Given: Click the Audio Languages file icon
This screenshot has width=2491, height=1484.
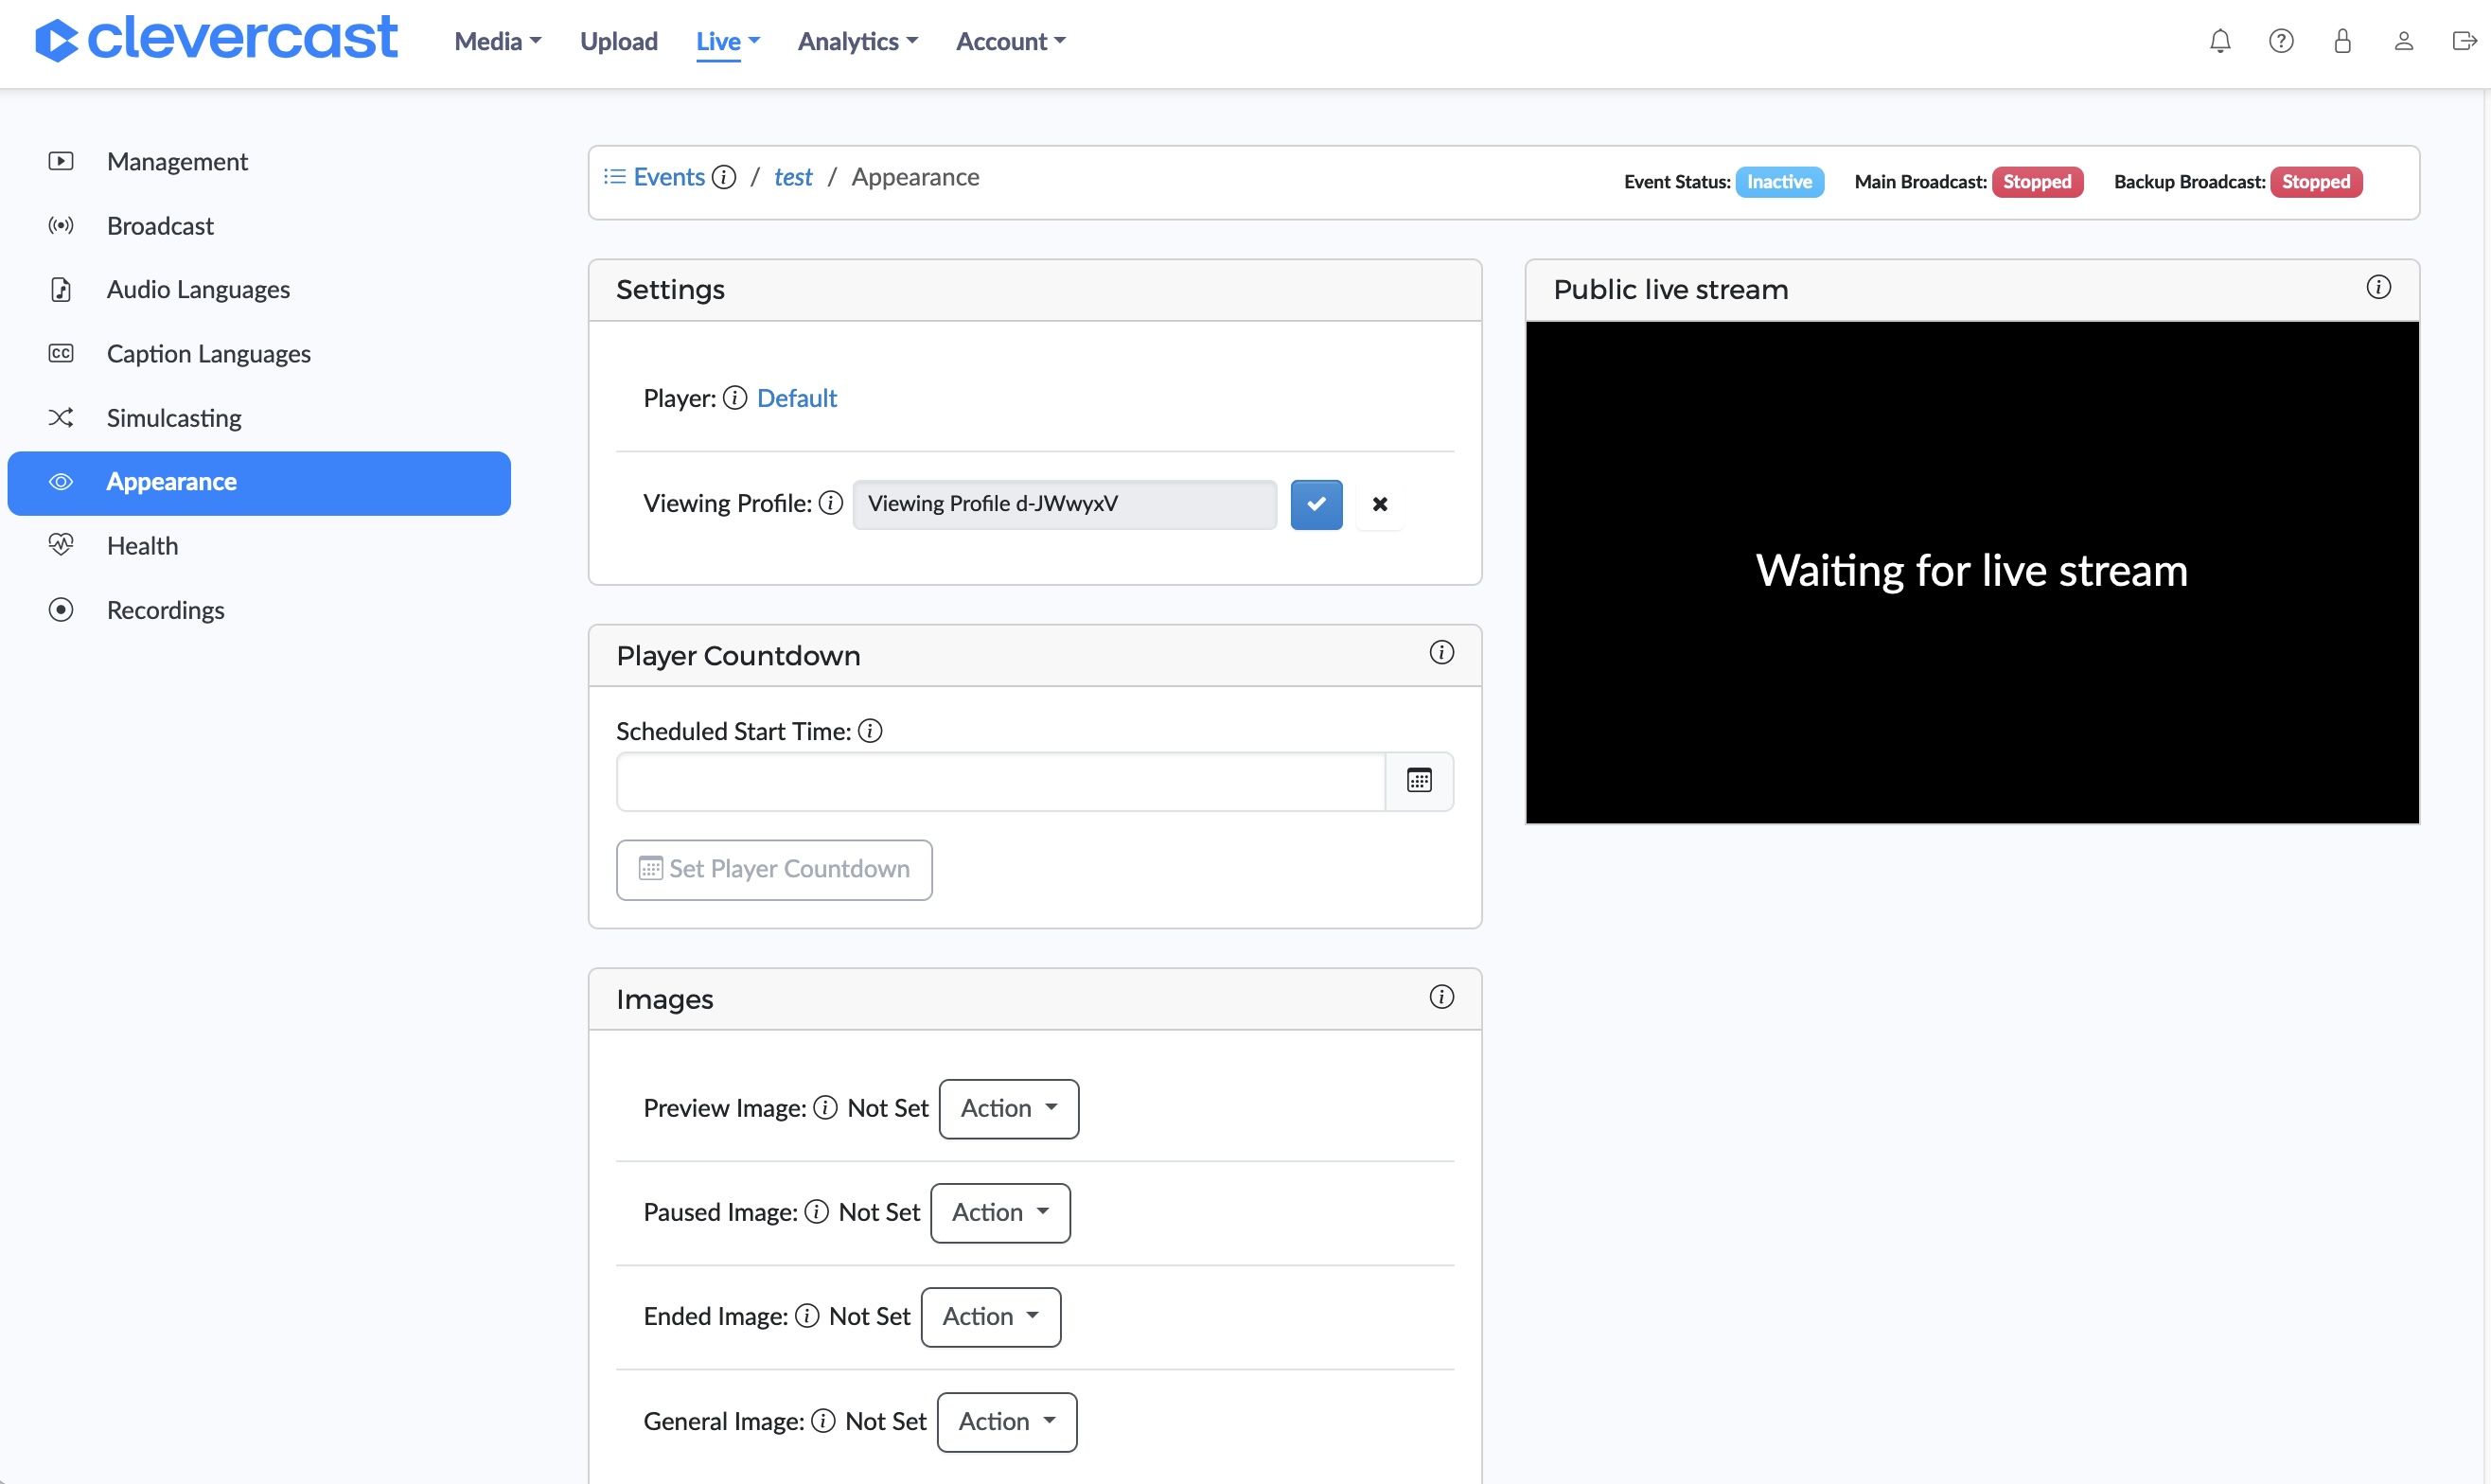Looking at the screenshot, I should click(61, 289).
